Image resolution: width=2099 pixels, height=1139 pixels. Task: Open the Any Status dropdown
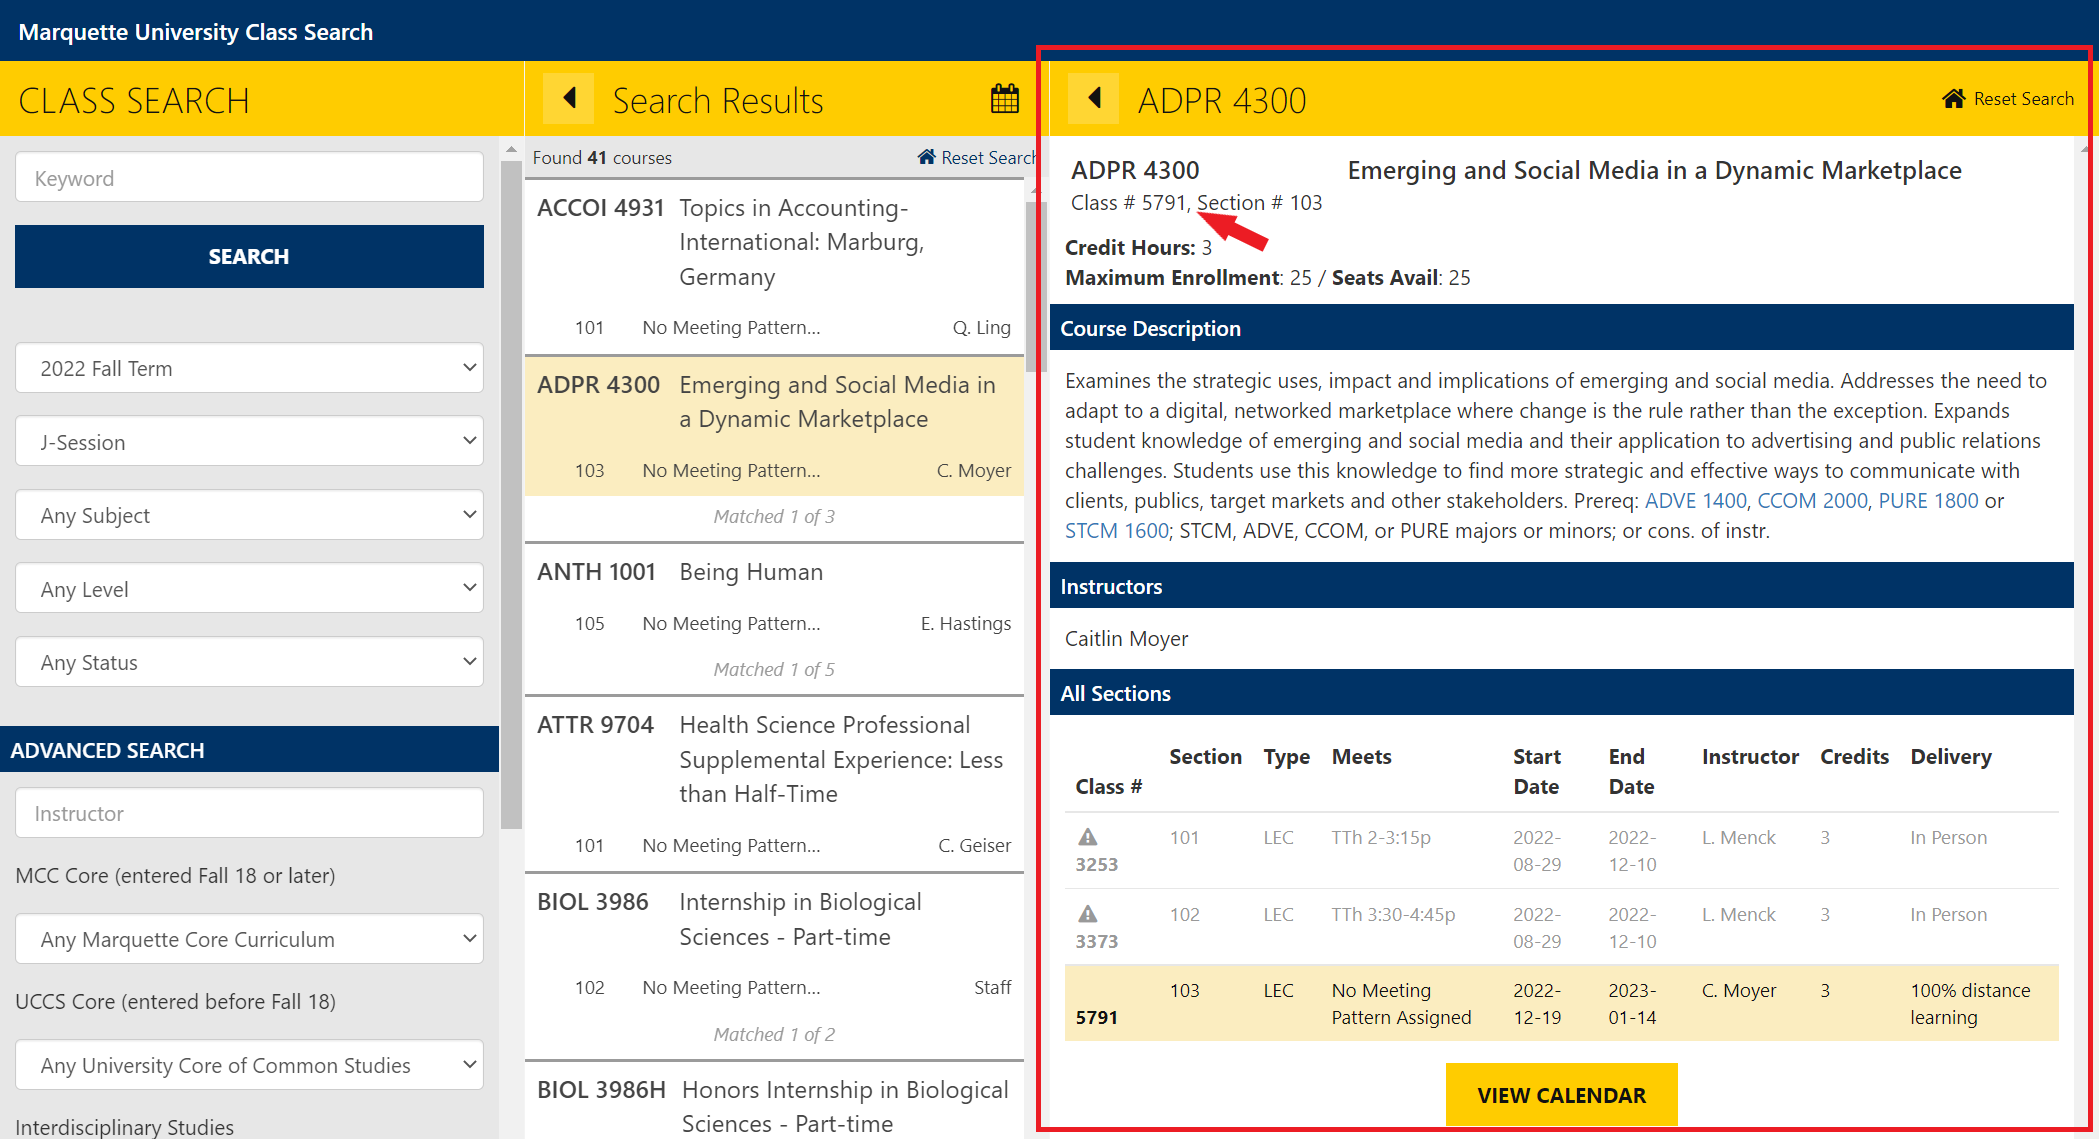[249, 662]
